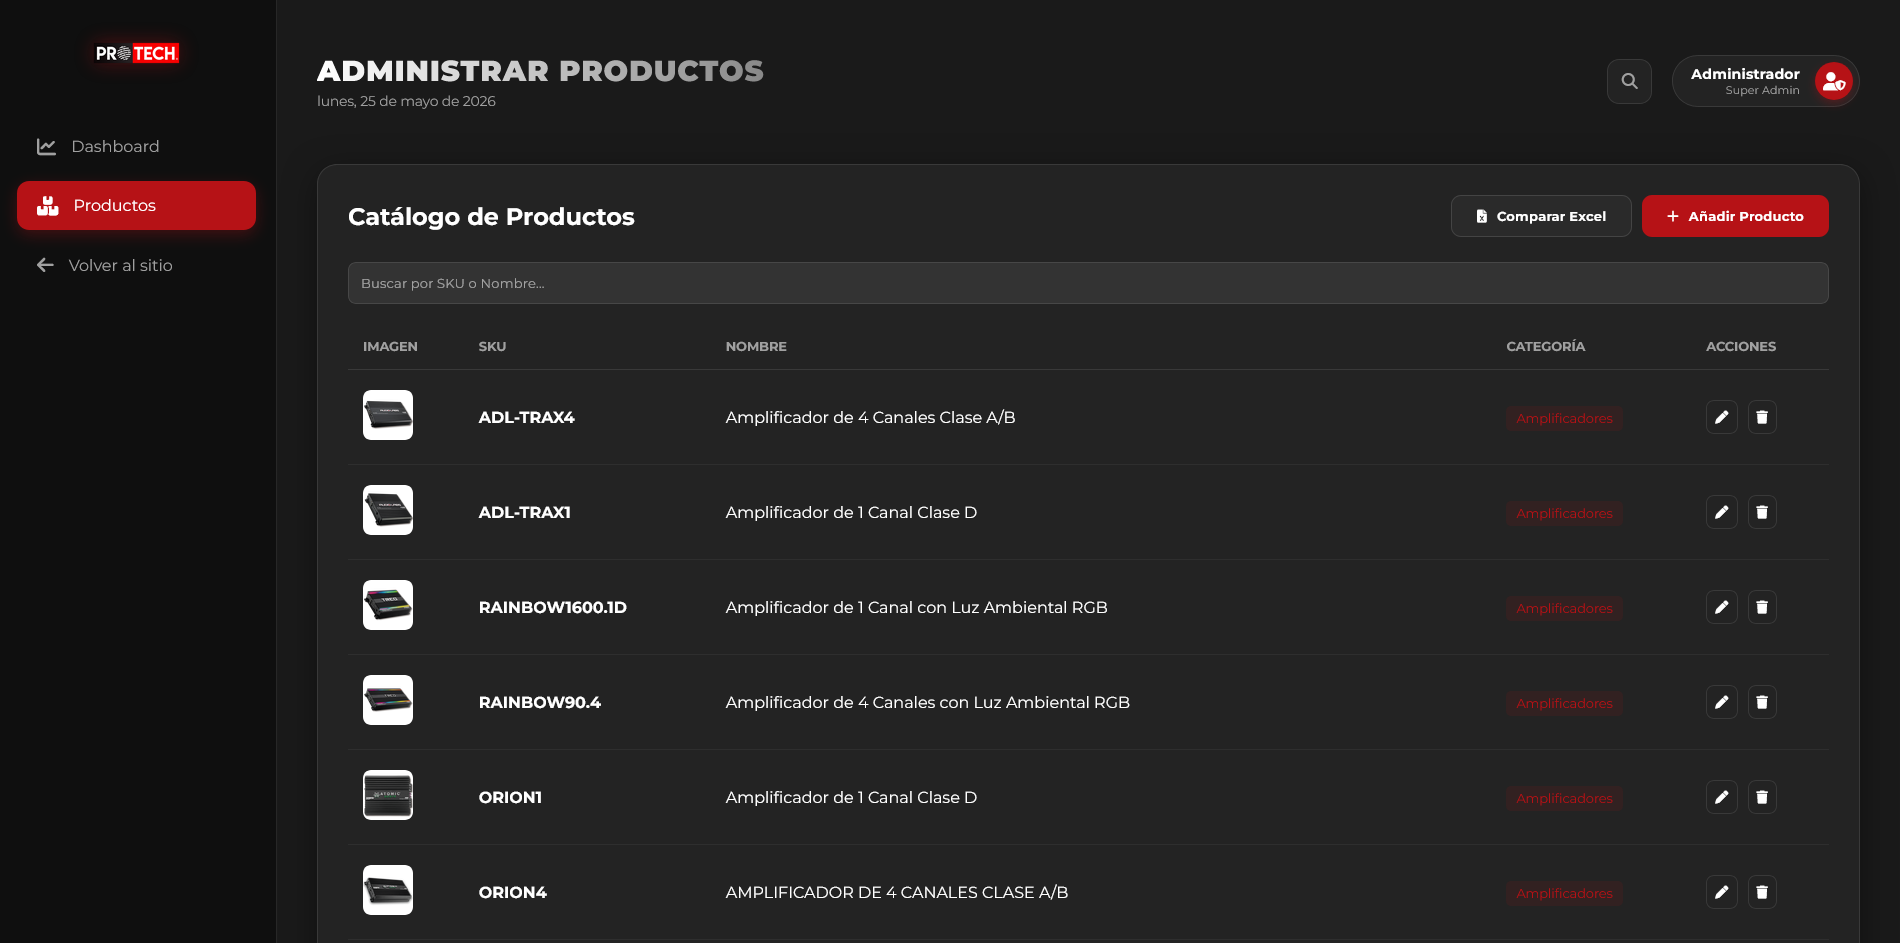Click the Amplificadores tag on ADL-TRAX4 row
The width and height of the screenshot is (1900, 943).
pos(1564,418)
